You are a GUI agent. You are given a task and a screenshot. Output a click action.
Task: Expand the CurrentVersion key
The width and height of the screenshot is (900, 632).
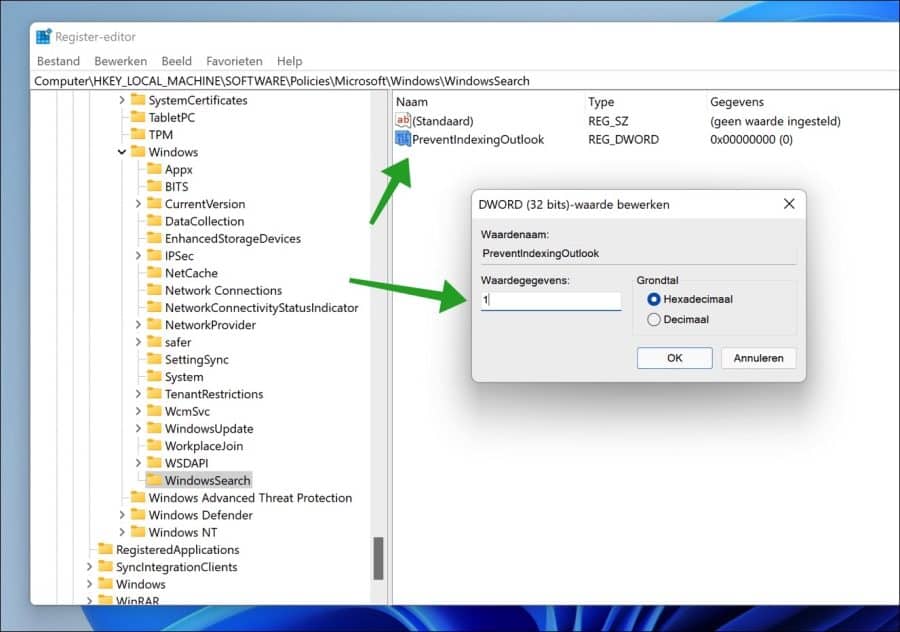pos(138,204)
